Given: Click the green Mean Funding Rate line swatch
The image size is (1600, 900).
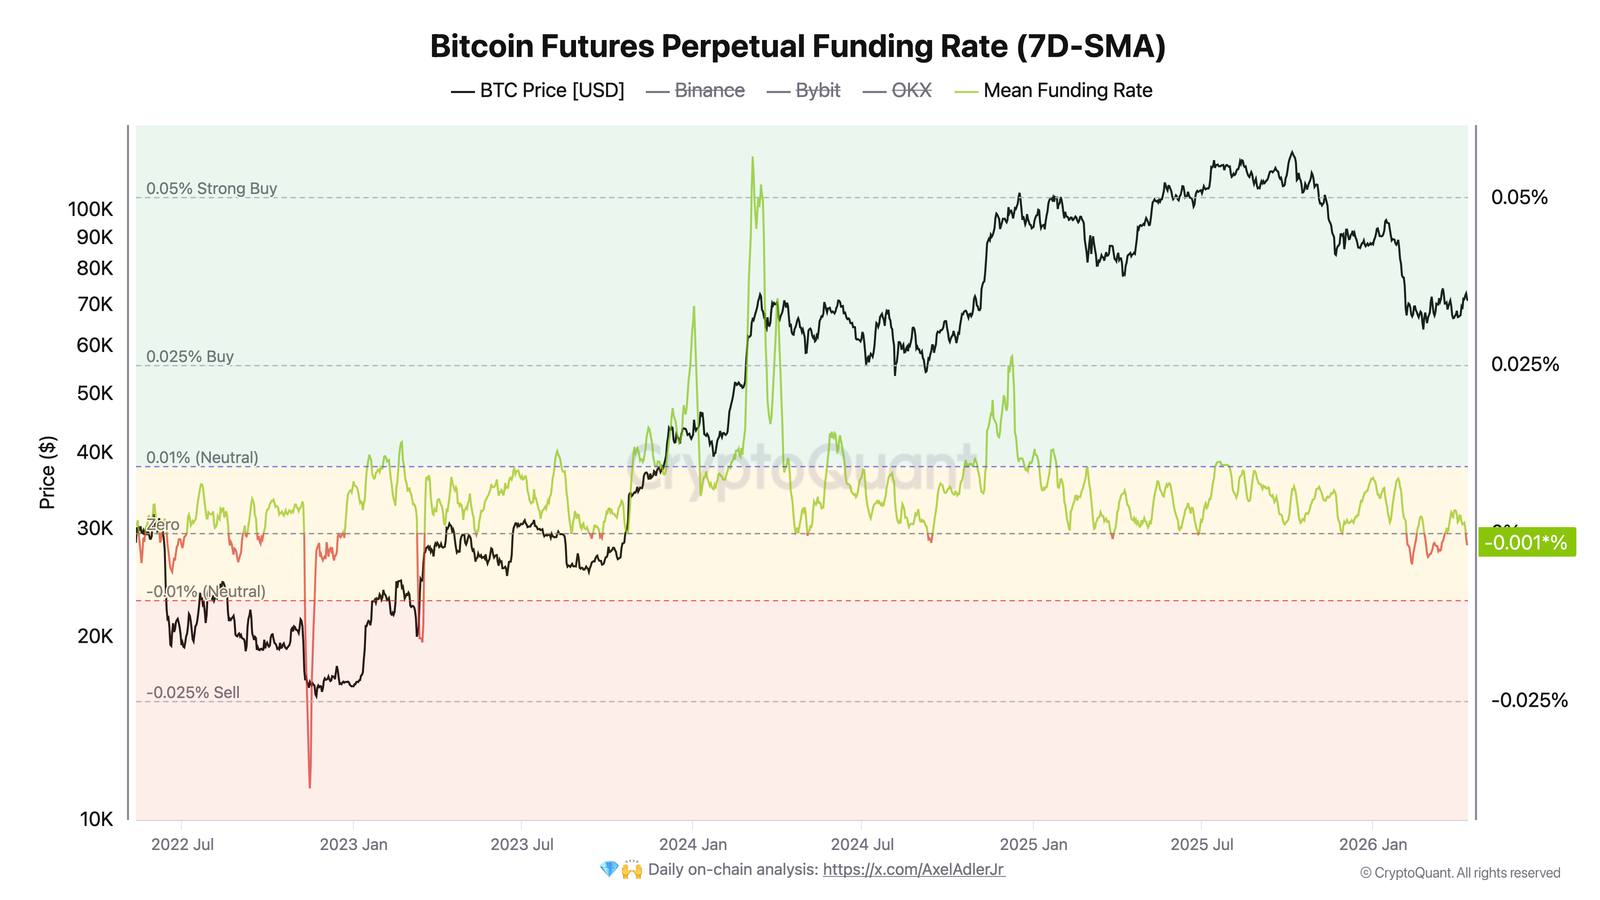Looking at the screenshot, I should tap(966, 92).
